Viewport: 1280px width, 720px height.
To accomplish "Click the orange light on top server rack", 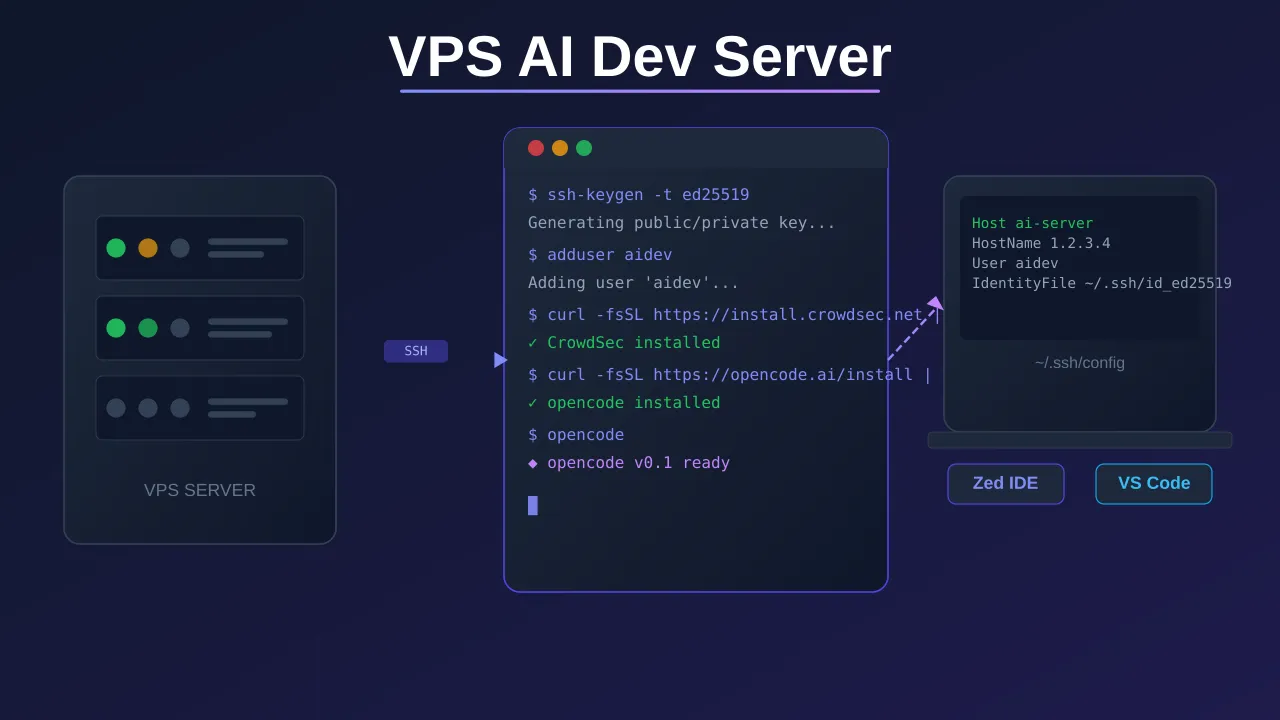I will pos(148,248).
